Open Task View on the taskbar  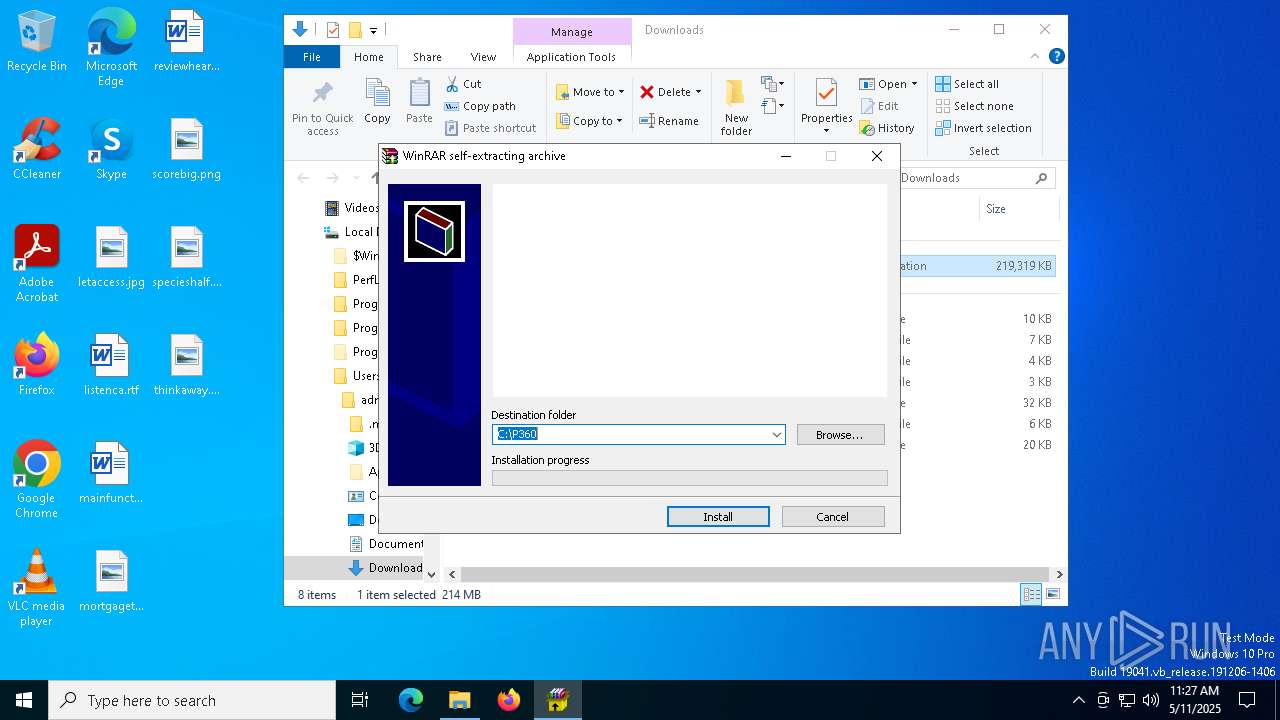(360, 700)
